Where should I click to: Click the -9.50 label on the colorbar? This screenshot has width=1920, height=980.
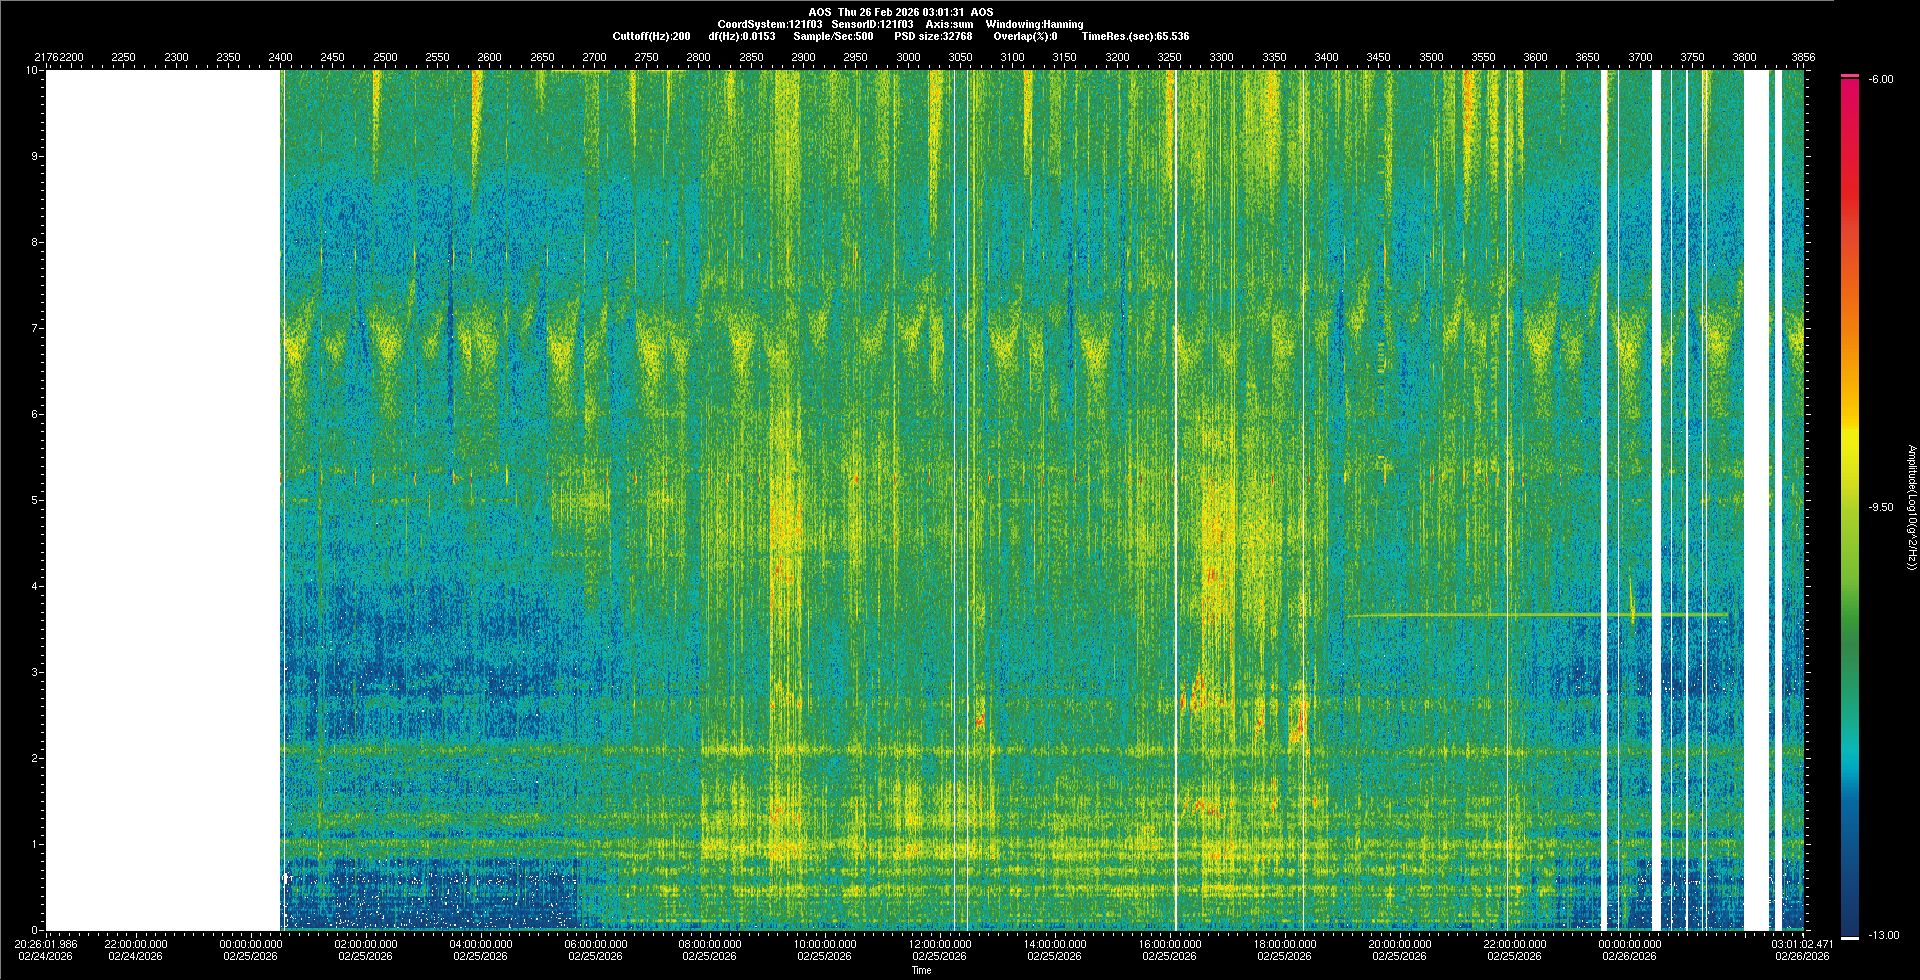pyautogui.click(x=1881, y=507)
